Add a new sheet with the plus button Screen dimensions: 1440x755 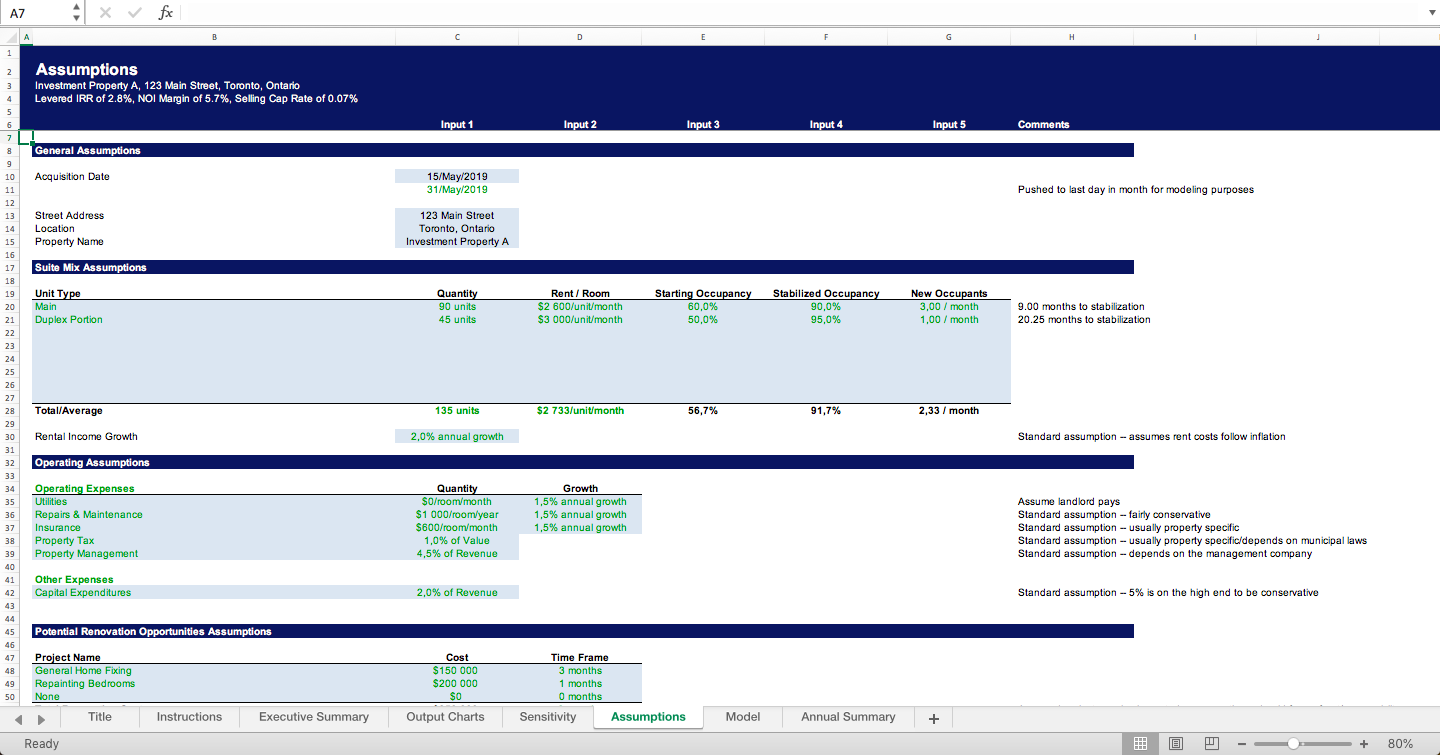(x=933, y=717)
